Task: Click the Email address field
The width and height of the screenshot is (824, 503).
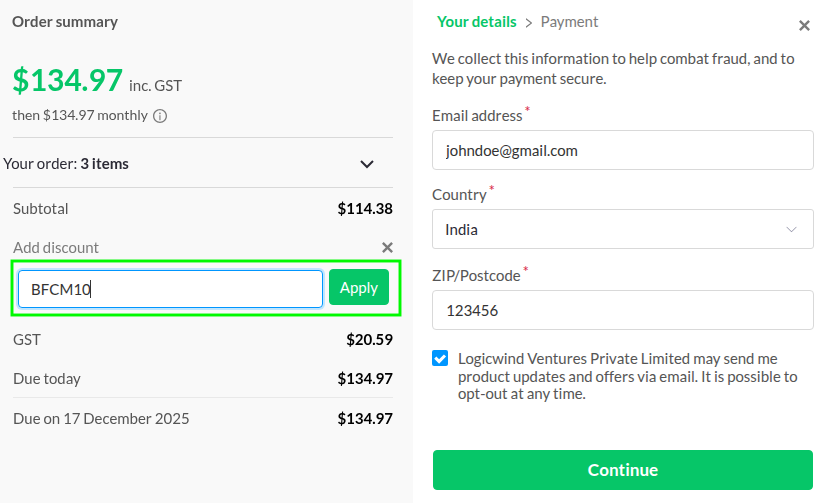Action: 622,151
